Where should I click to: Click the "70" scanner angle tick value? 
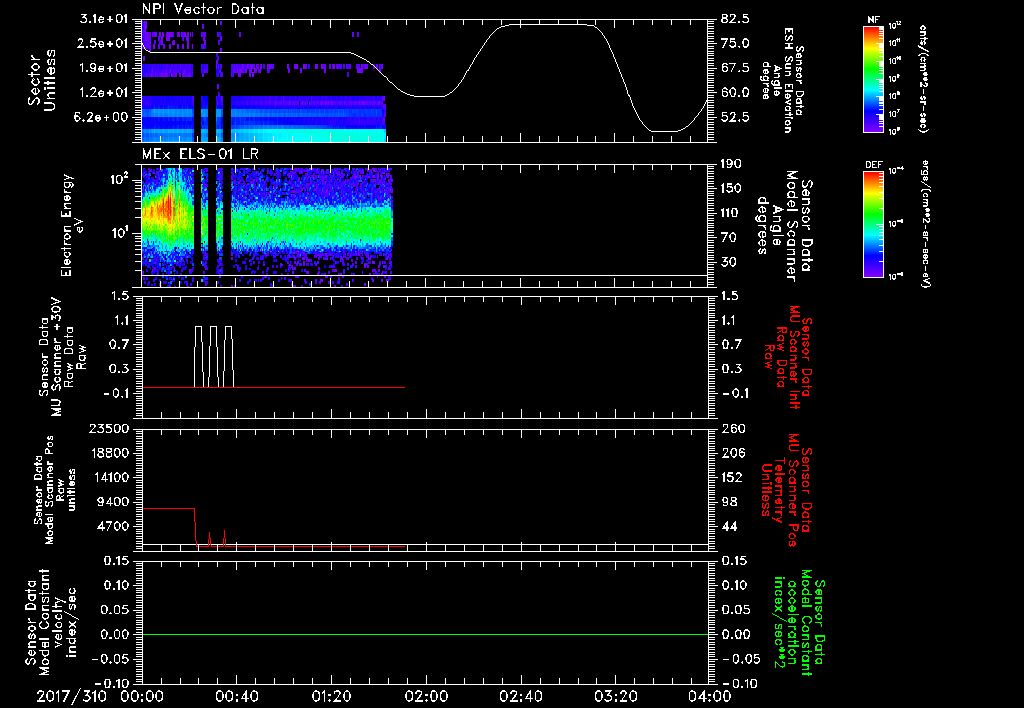728,237
